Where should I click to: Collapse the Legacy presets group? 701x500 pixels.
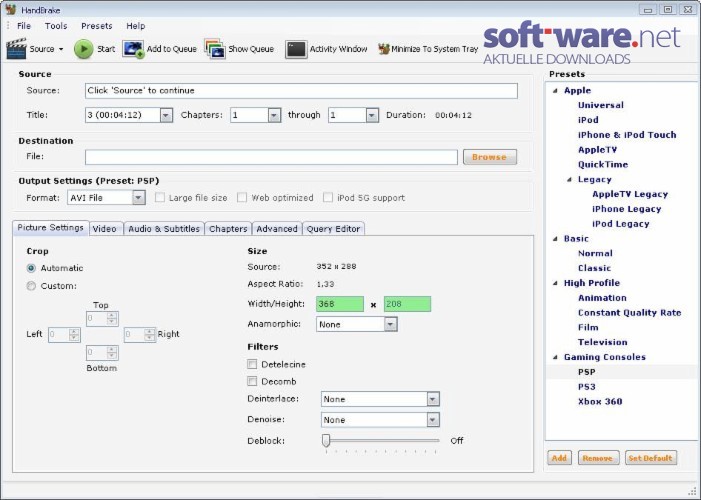coord(570,180)
